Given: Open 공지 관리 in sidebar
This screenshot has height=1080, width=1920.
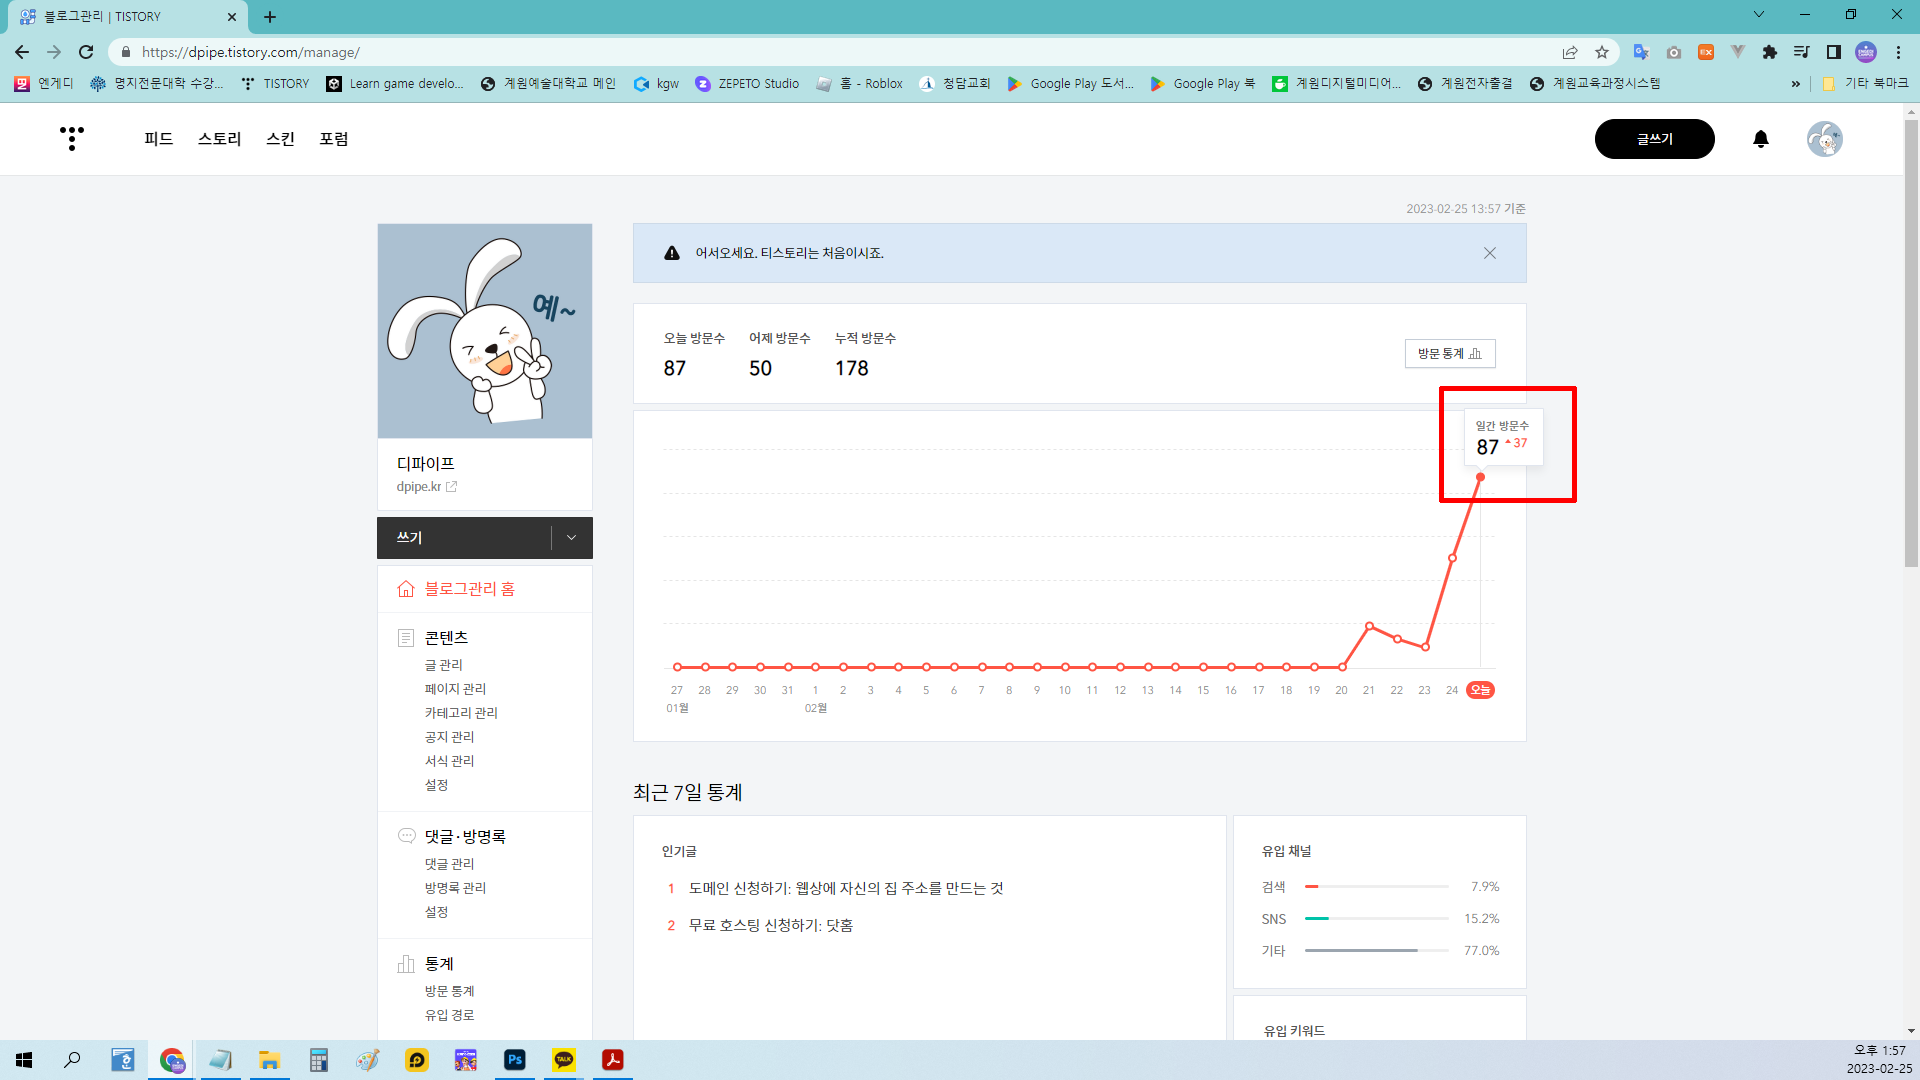Looking at the screenshot, I should pyautogui.click(x=449, y=737).
